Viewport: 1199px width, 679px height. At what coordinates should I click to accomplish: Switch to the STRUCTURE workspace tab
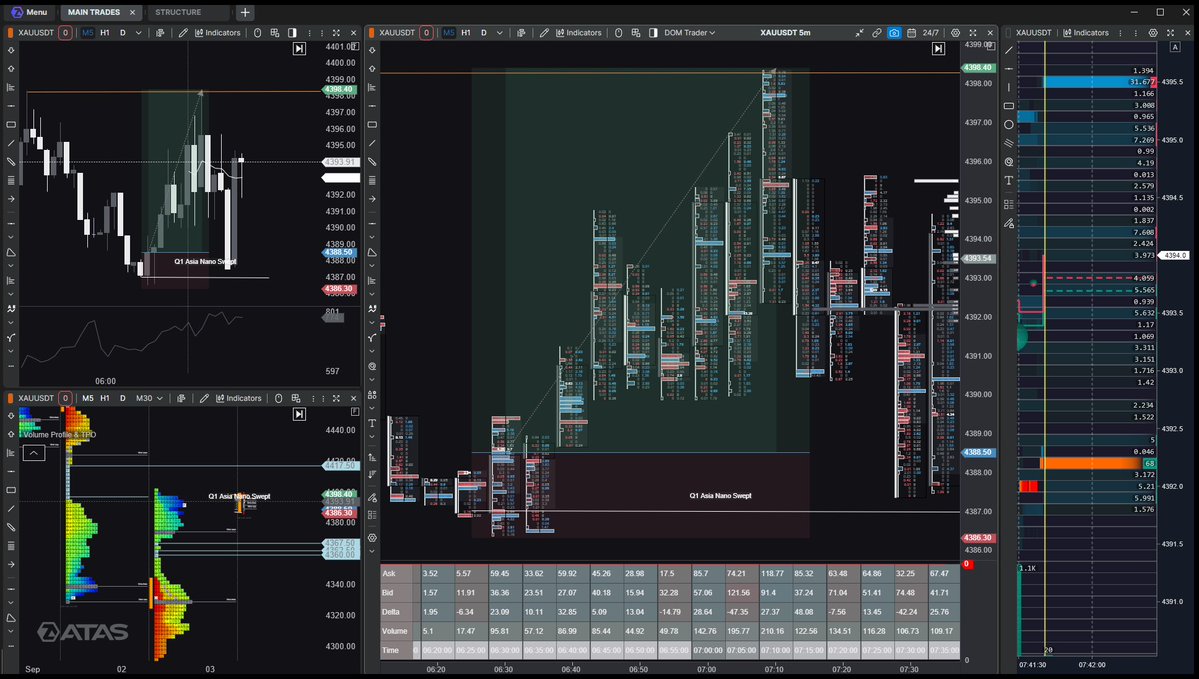click(x=178, y=12)
